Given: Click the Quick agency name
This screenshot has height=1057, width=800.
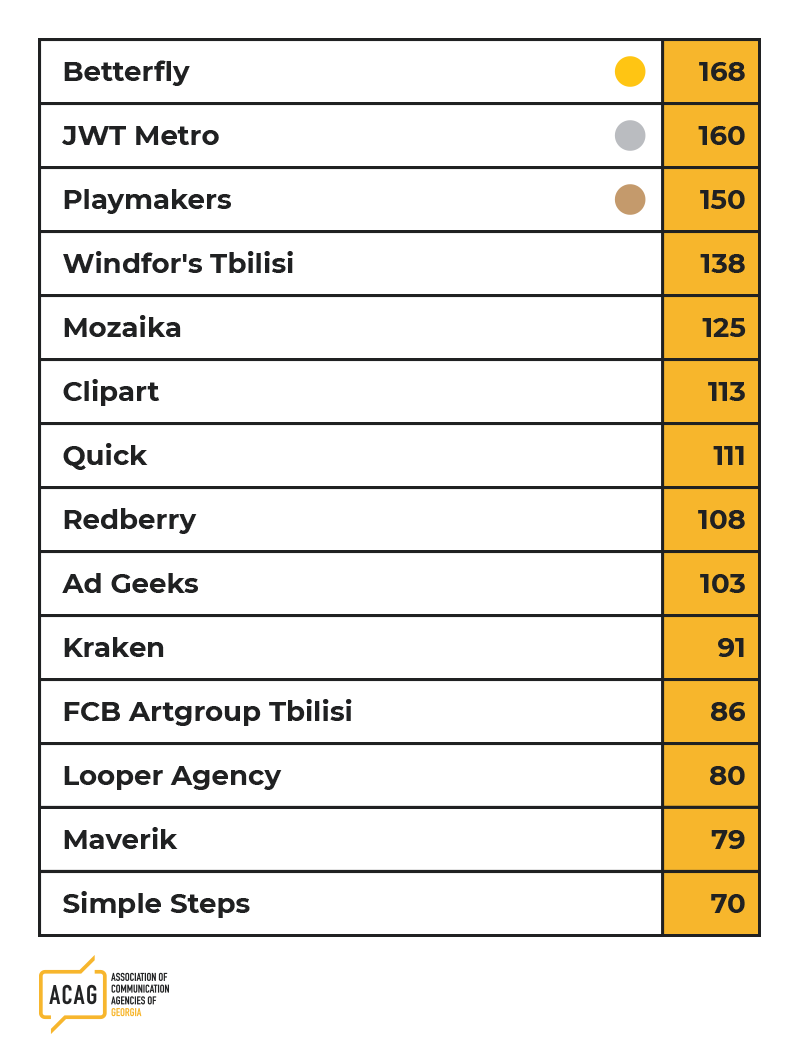Looking at the screenshot, I should pos(104,456).
